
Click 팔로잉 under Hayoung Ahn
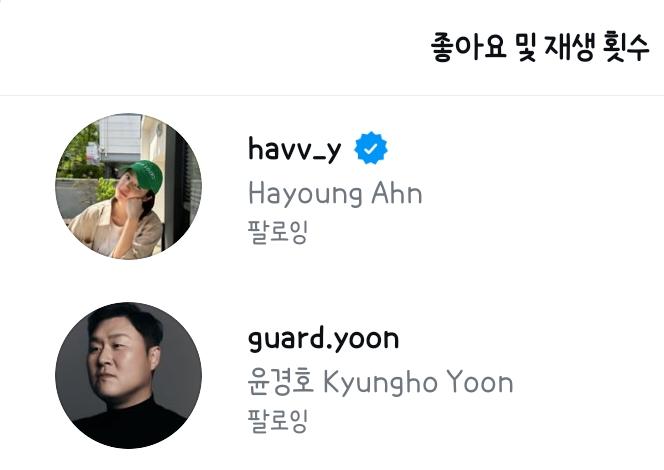pyautogui.click(x=278, y=232)
